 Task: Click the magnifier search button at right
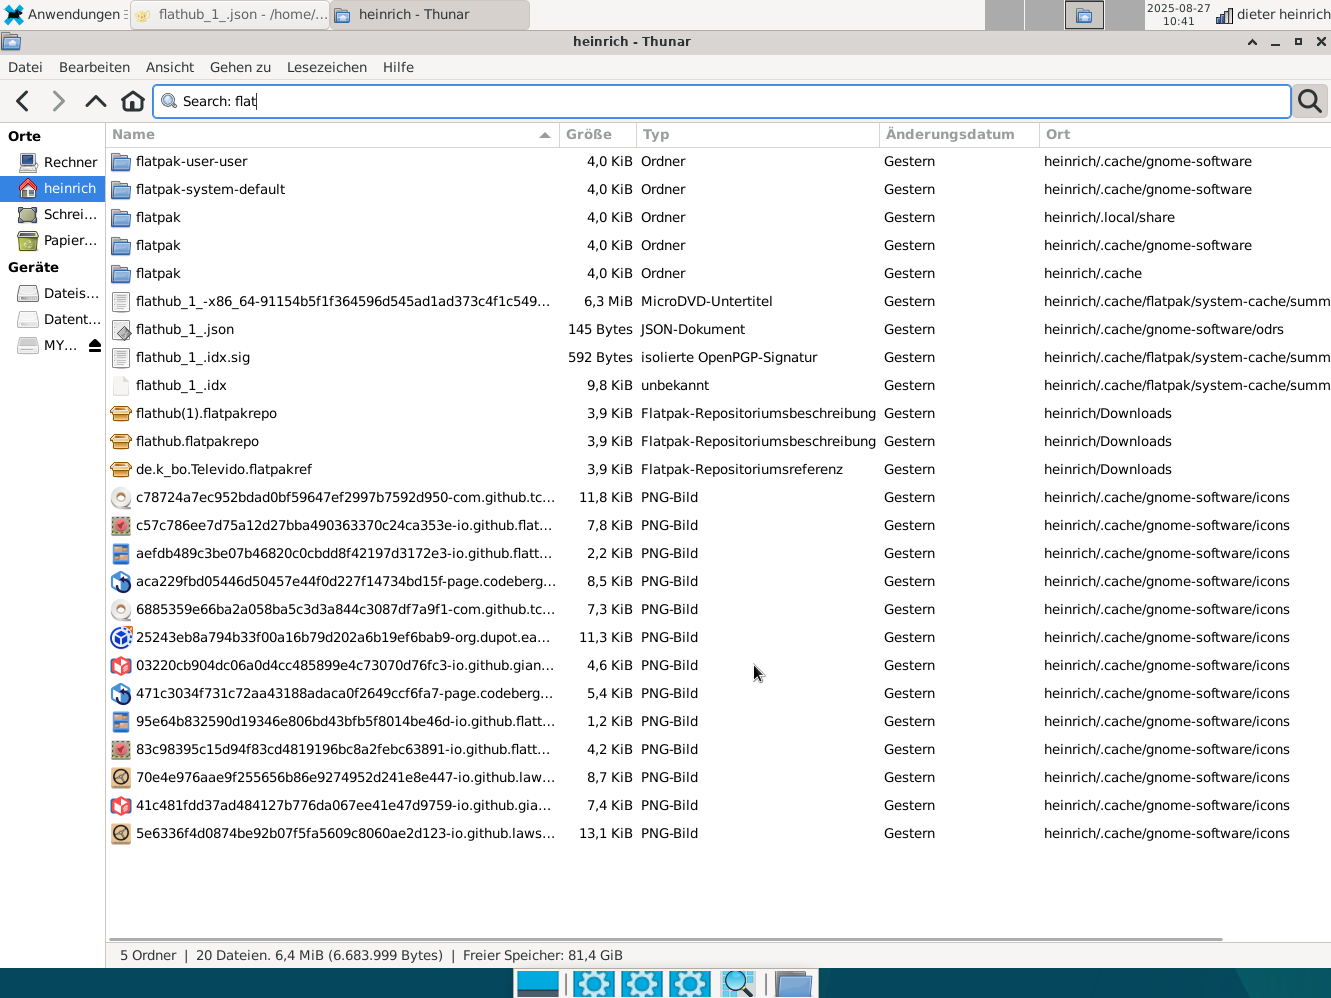1310,101
